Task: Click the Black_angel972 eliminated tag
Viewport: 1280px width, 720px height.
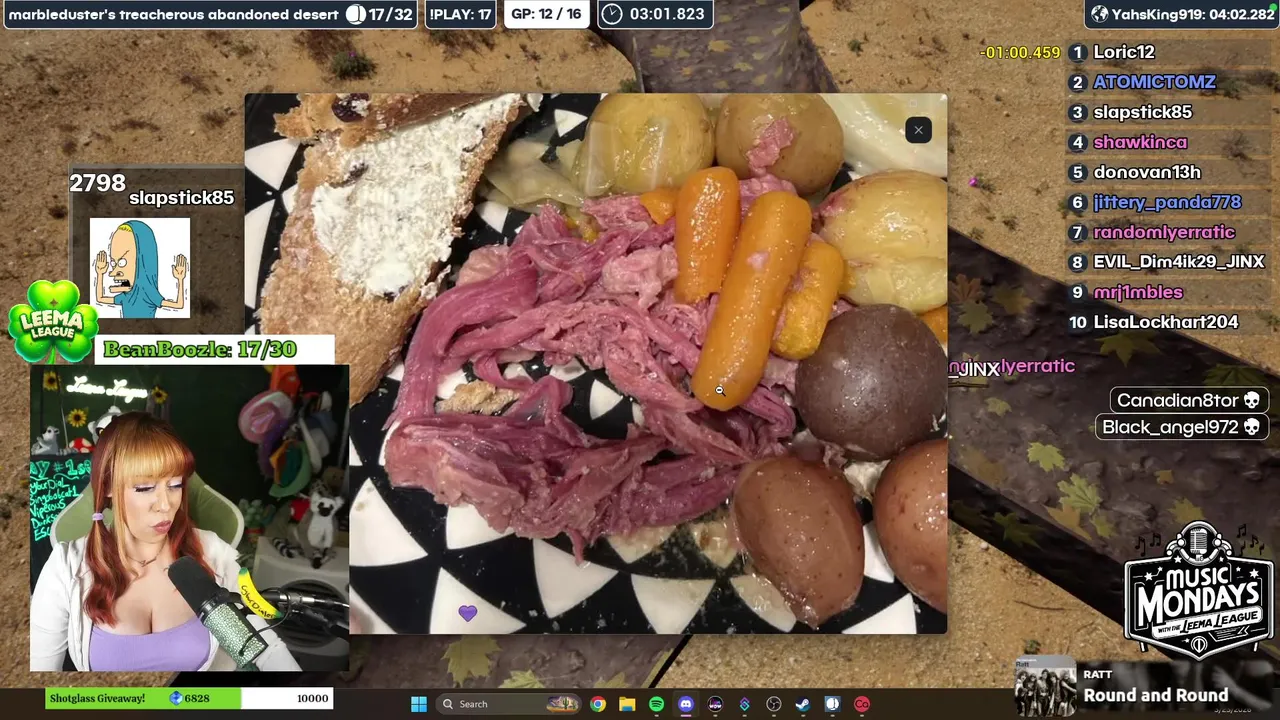Action: [x=1182, y=427]
